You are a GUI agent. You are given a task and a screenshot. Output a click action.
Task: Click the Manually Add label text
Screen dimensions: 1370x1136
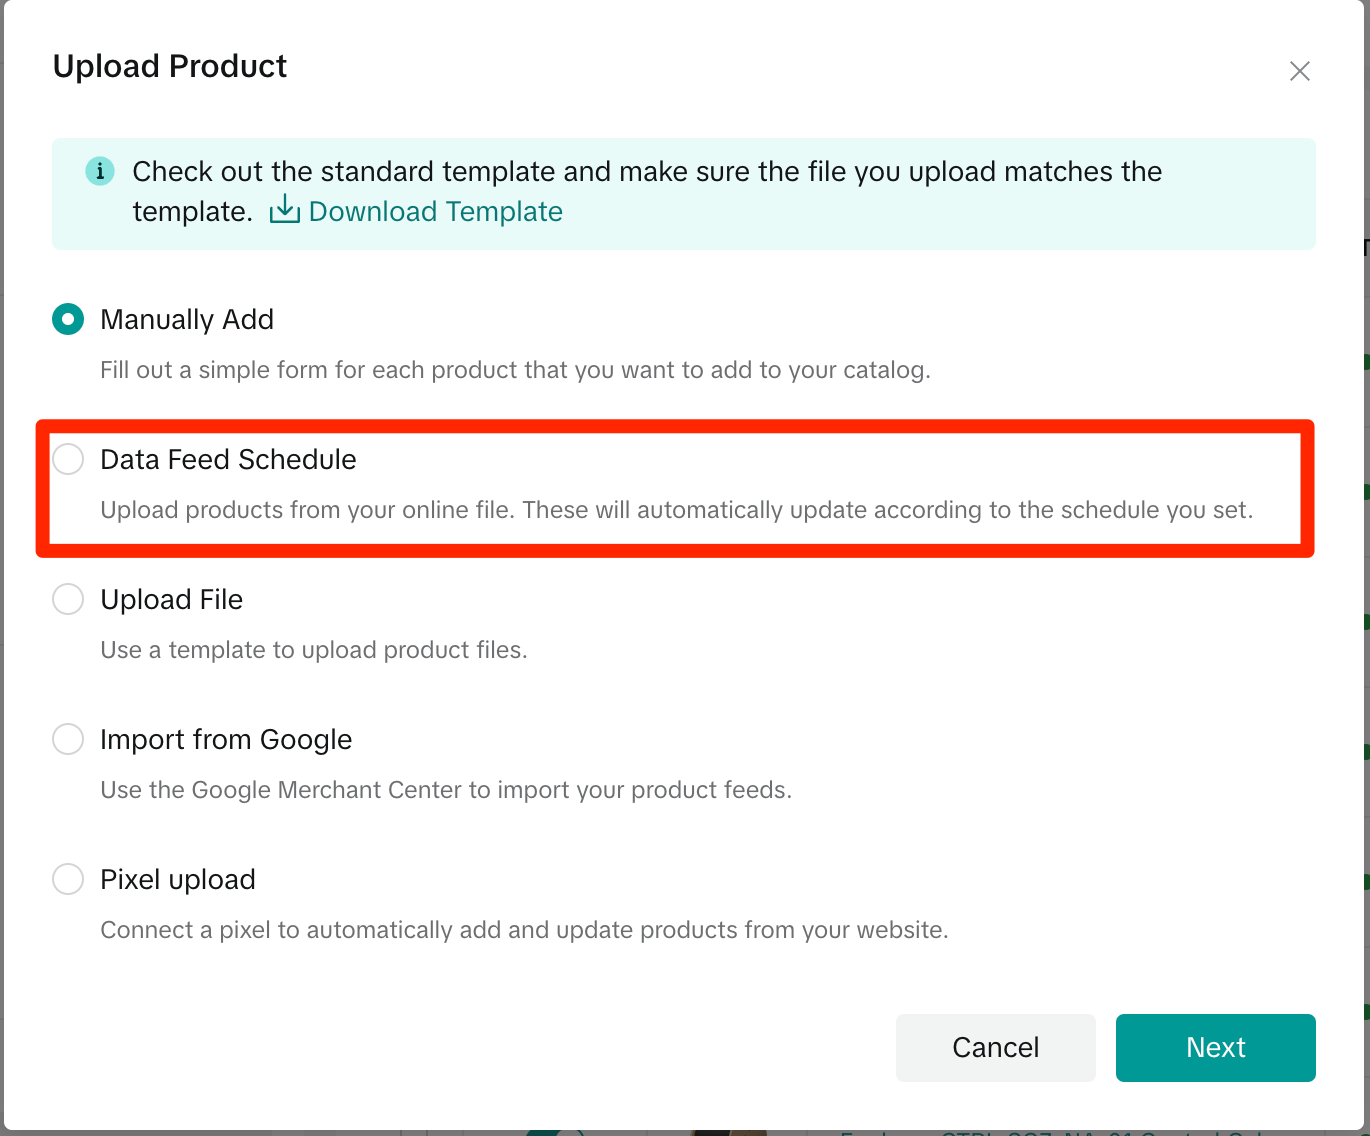(x=187, y=320)
